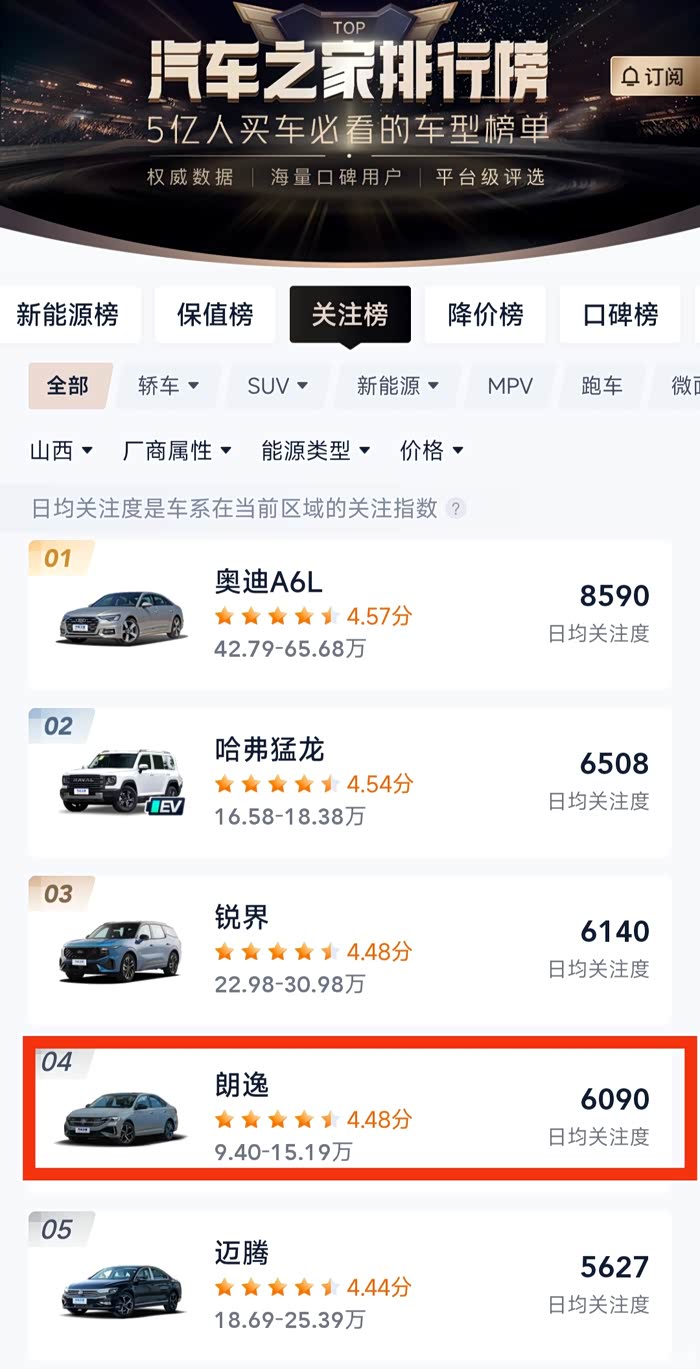700x1369 pixels.
Task: Select the MPV category filter
Action: tap(510, 386)
